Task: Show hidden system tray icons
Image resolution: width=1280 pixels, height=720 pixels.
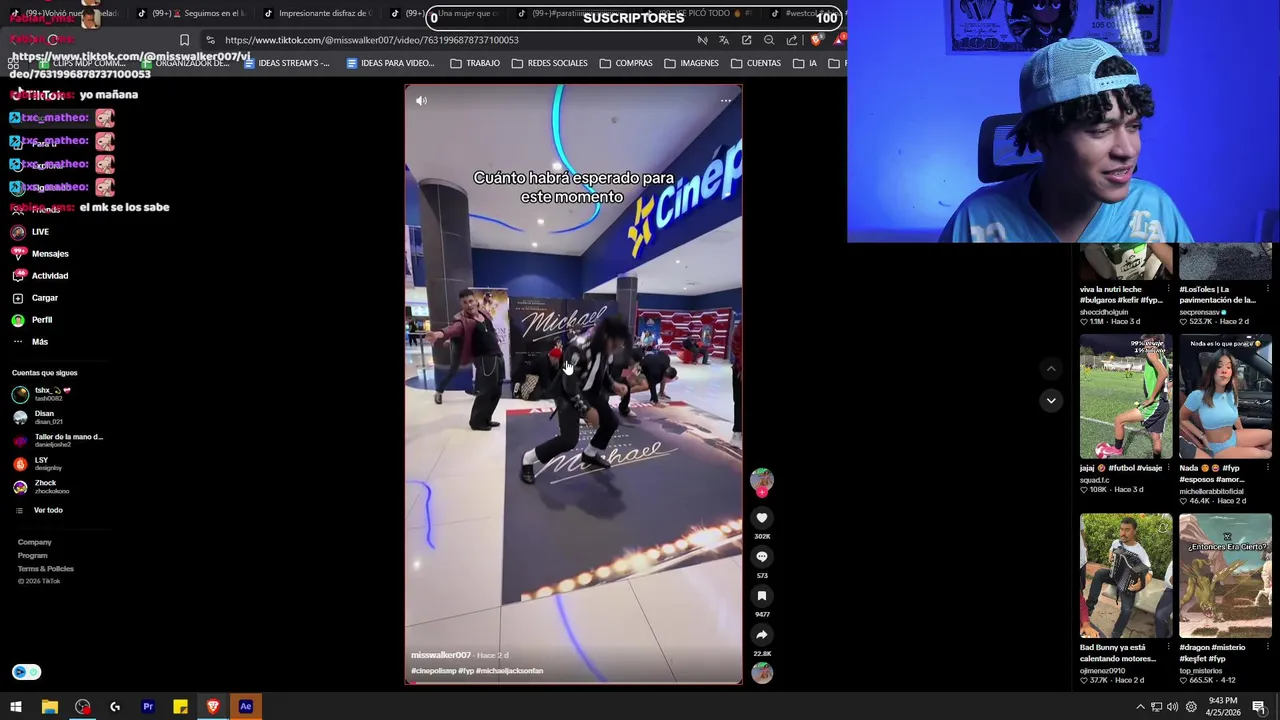Action: click(x=1140, y=707)
